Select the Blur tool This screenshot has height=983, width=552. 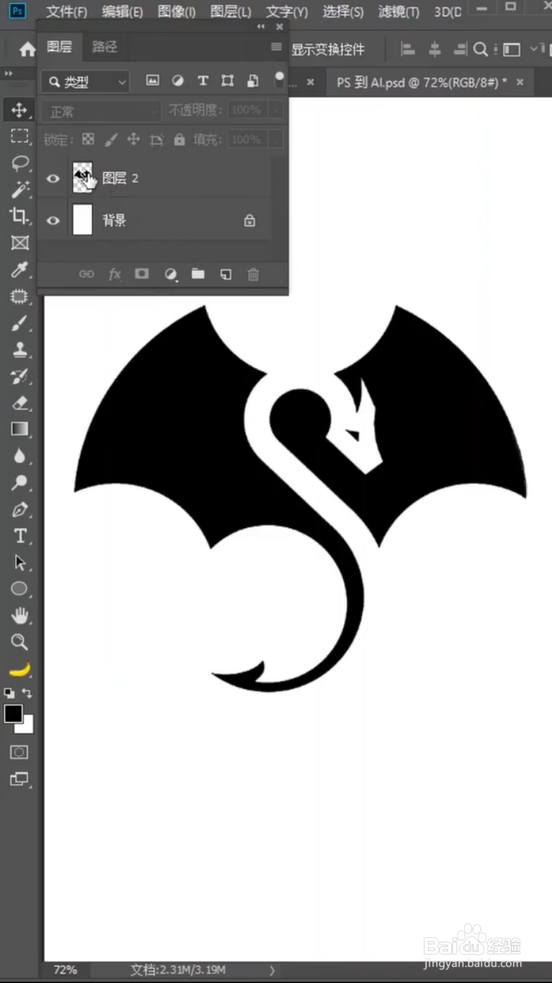pos(19,456)
